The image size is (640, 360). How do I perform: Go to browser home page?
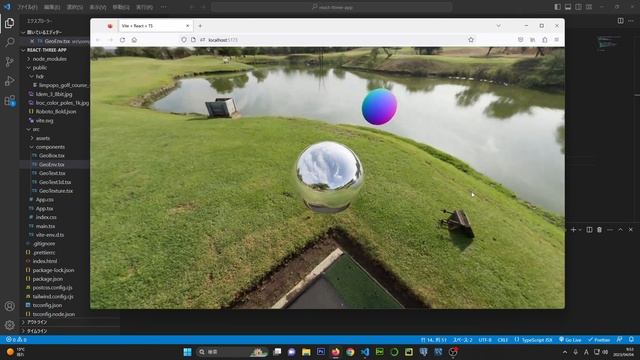(x=134, y=40)
